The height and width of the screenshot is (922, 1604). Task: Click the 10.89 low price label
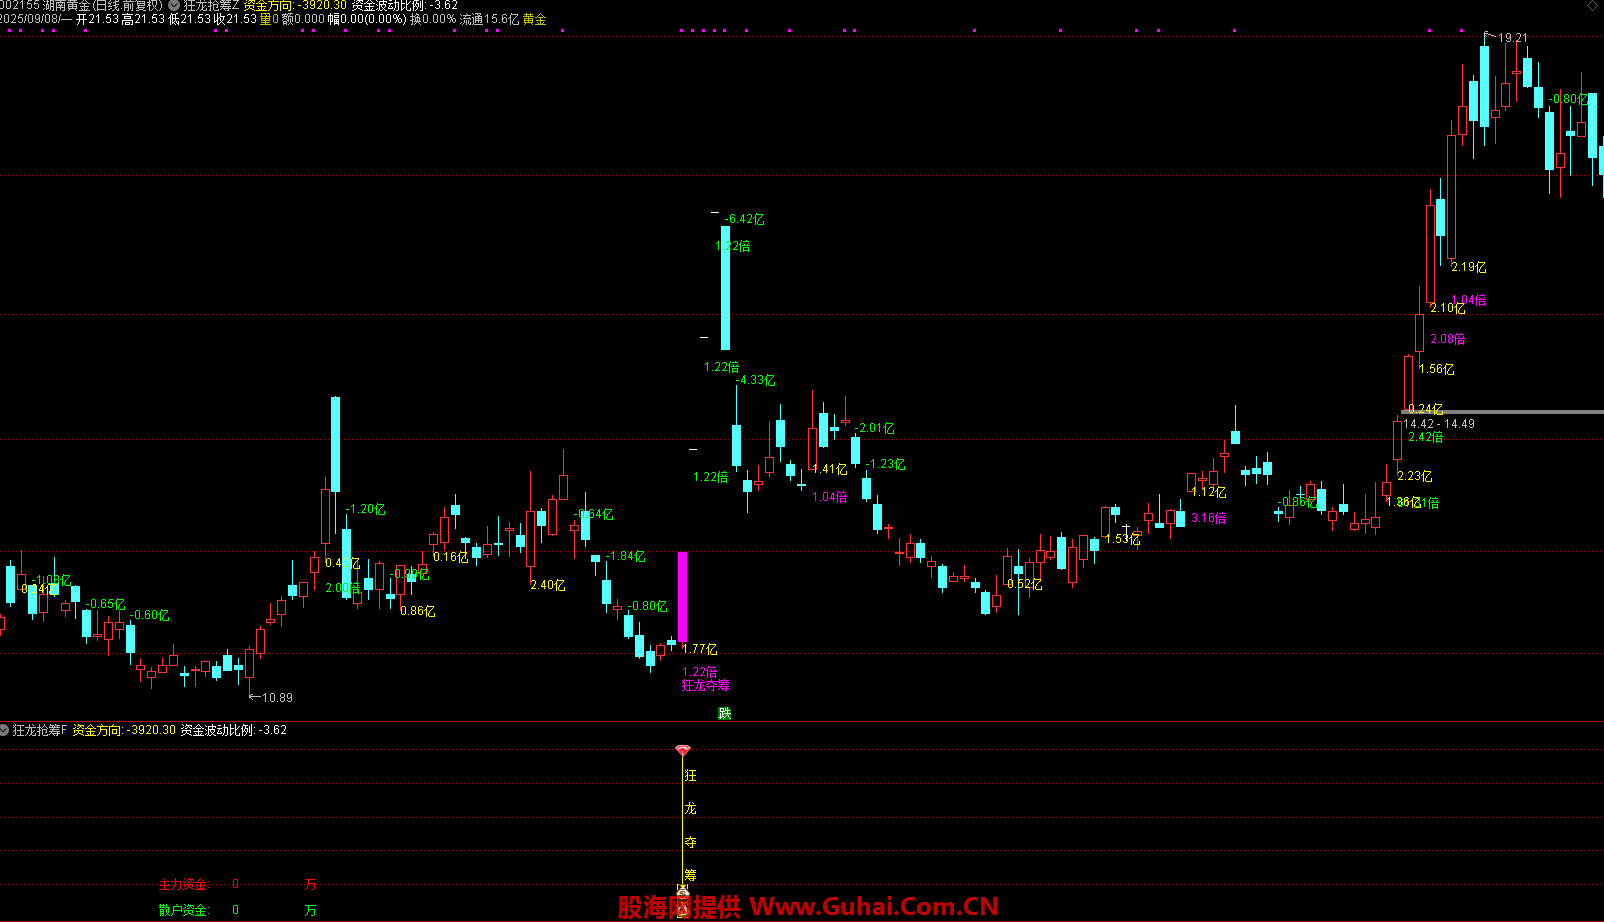pos(277,697)
